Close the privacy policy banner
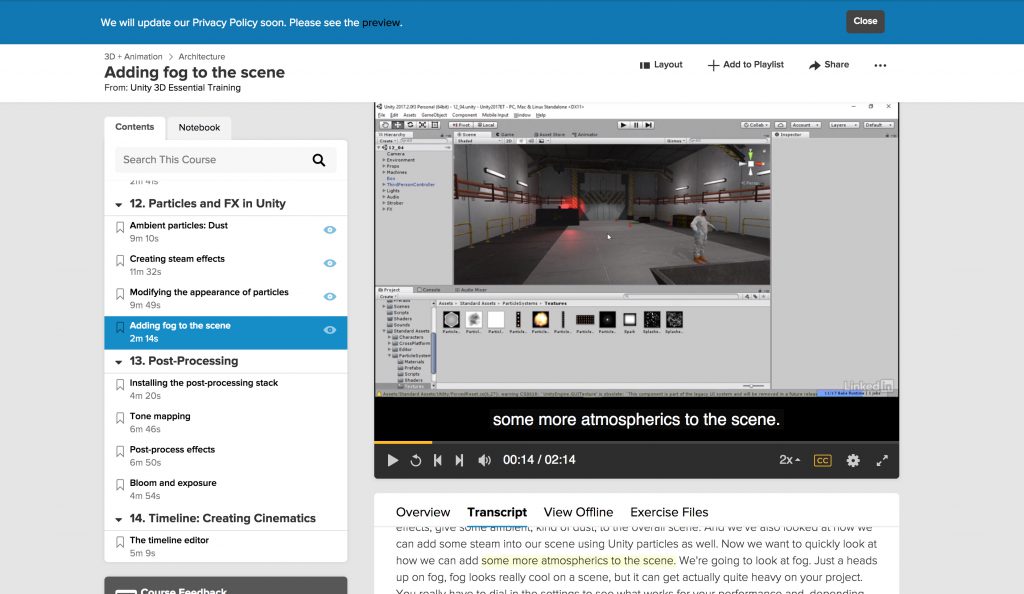This screenshot has height=594, width=1024. click(x=865, y=22)
